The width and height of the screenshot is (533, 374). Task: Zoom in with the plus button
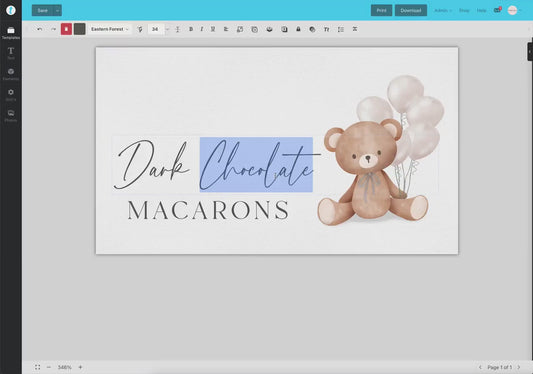80,367
